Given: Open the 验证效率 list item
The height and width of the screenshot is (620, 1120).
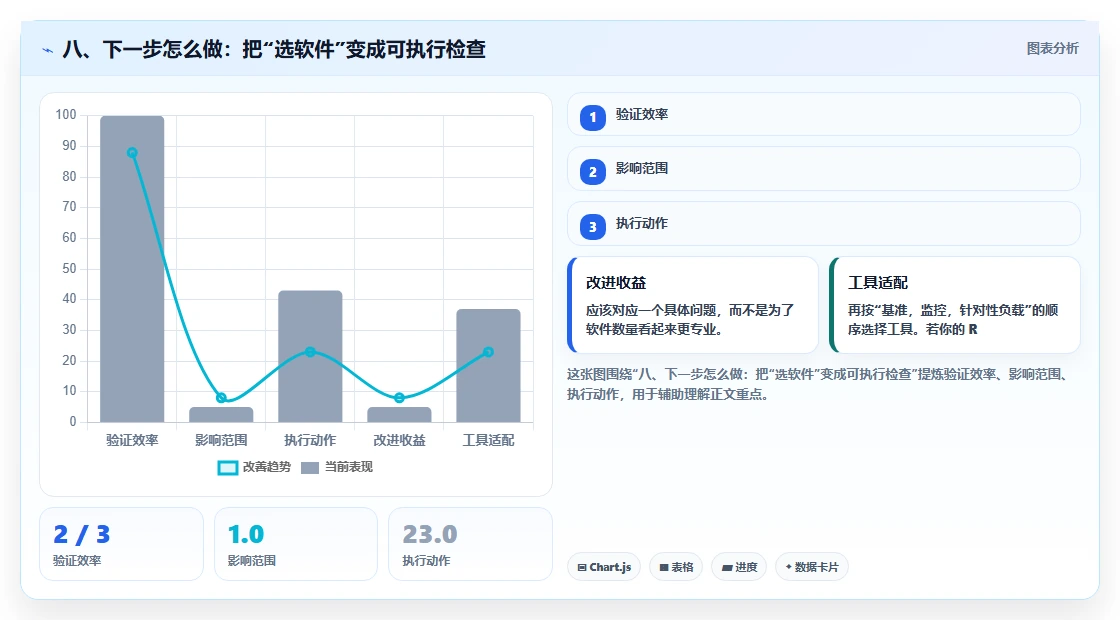Looking at the screenshot, I should pos(824,114).
